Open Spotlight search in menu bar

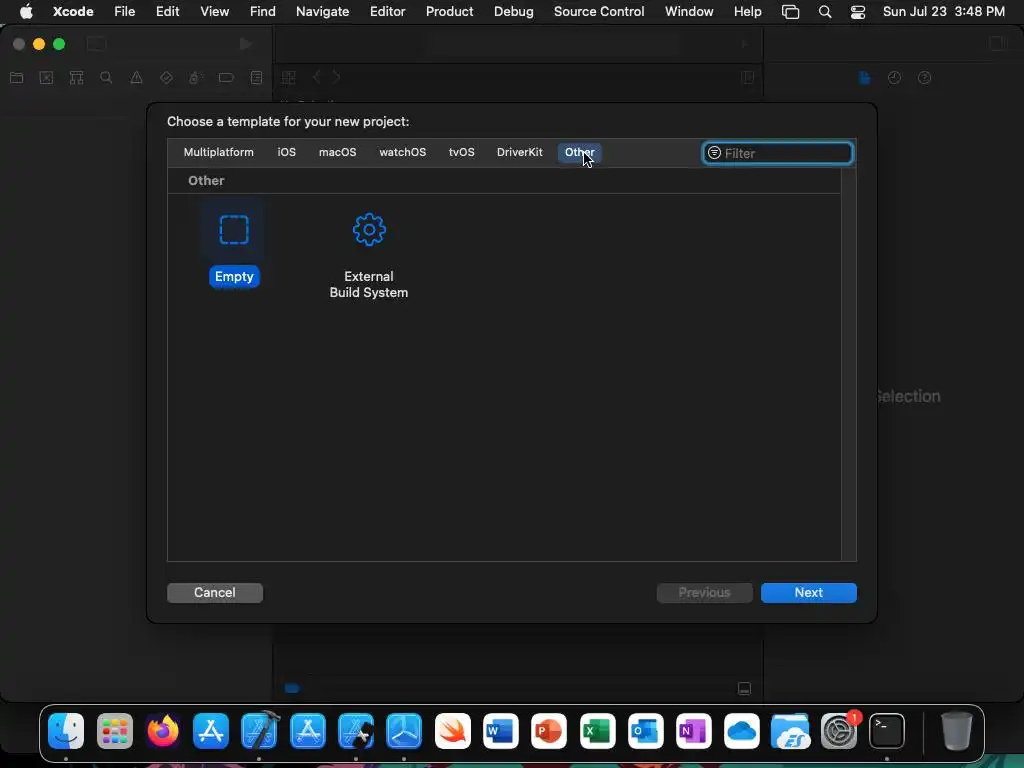pyautogui.click(x=825, y=12)
